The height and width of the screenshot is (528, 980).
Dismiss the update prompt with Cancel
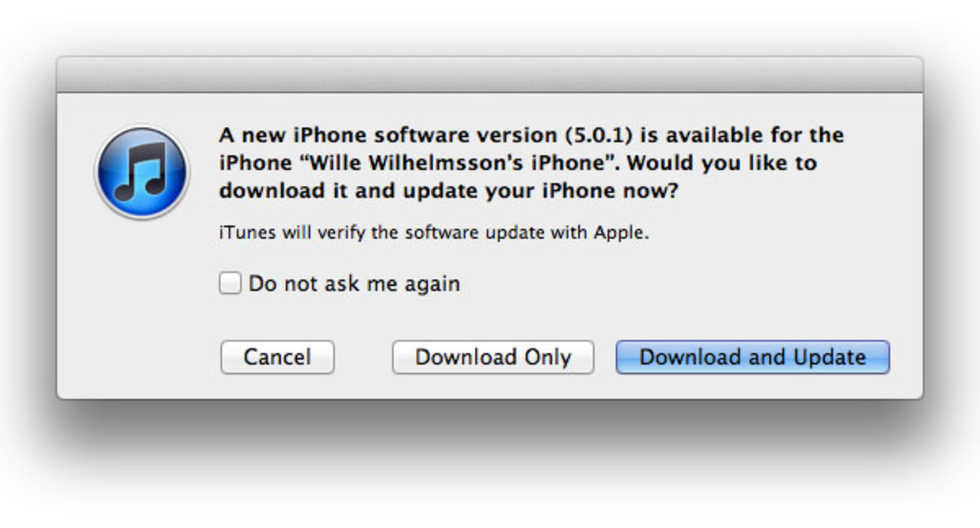pos(278,357)
